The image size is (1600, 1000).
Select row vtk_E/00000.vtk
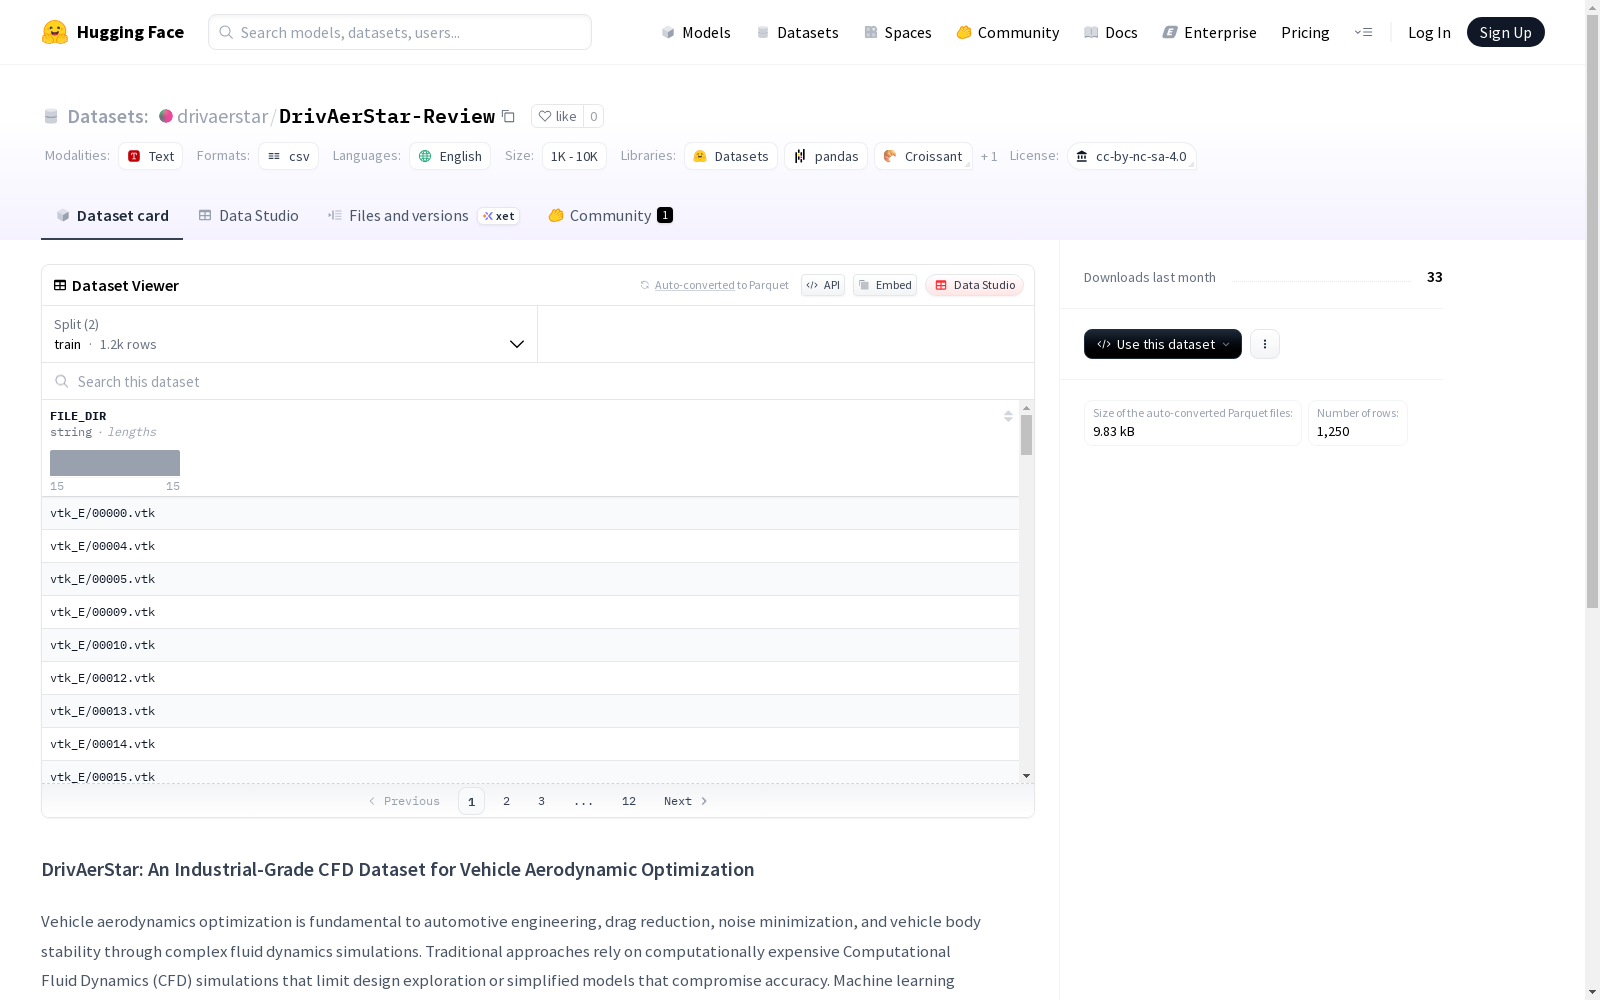(x=530, y=513)
